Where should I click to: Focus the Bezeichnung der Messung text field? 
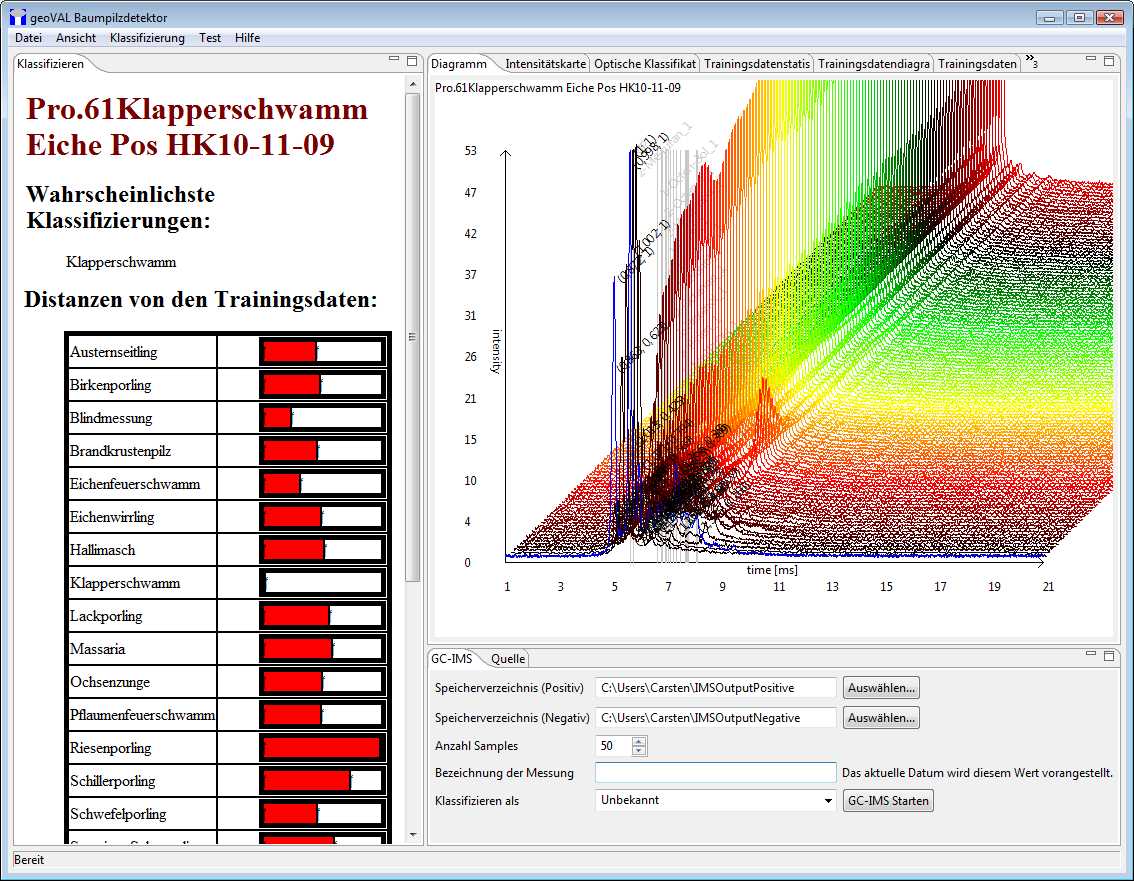point(715,772)
